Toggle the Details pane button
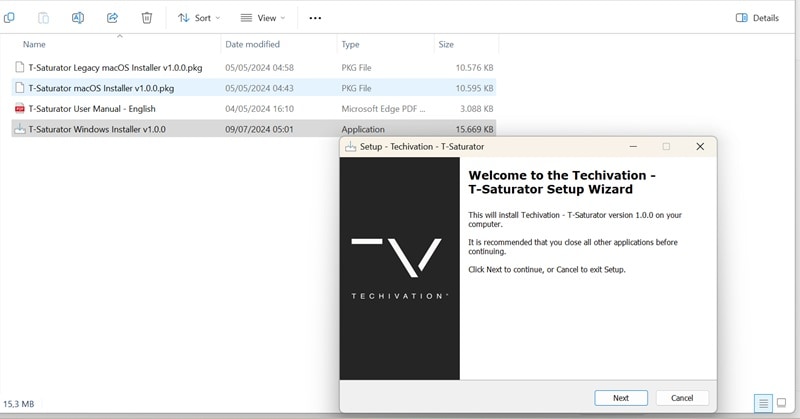The width and height of the screenshot is (800, 419). pos(757,18)
